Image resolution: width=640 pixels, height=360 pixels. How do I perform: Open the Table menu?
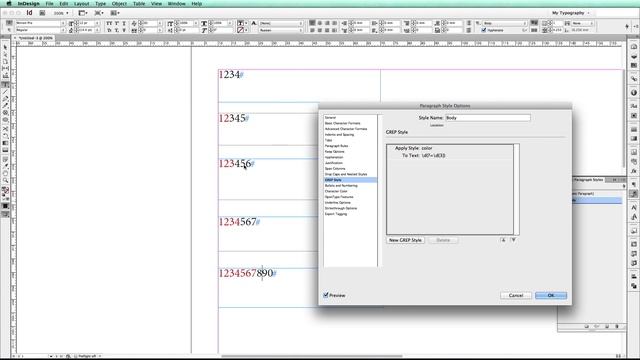pos(139,4)
